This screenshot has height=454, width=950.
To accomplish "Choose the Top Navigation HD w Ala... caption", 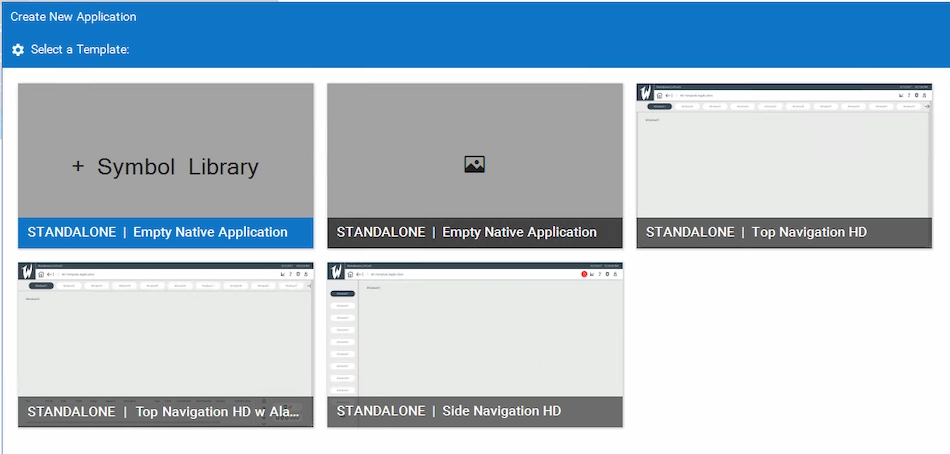I will (166, 411).
